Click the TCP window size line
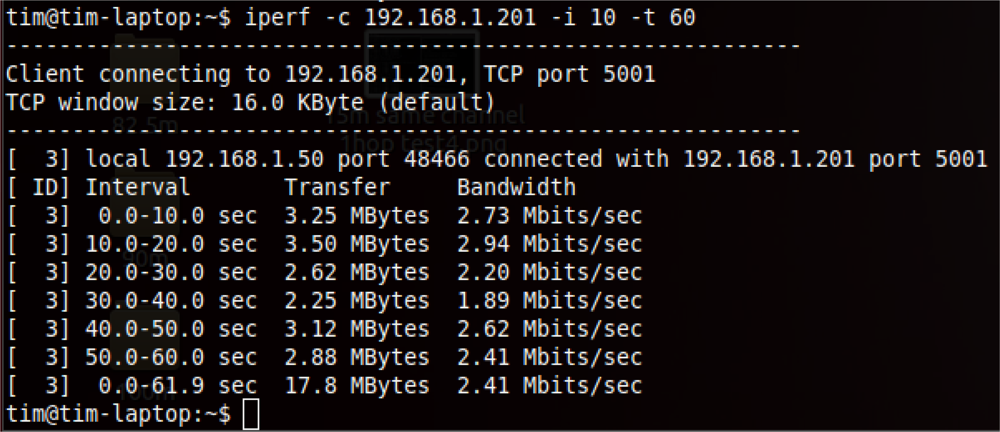Viewport: 1000px width, 432px height. click(x=250, y=102)
